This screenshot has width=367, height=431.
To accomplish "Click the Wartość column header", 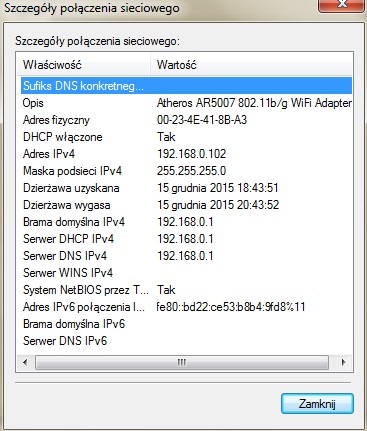I will [251, 64].
